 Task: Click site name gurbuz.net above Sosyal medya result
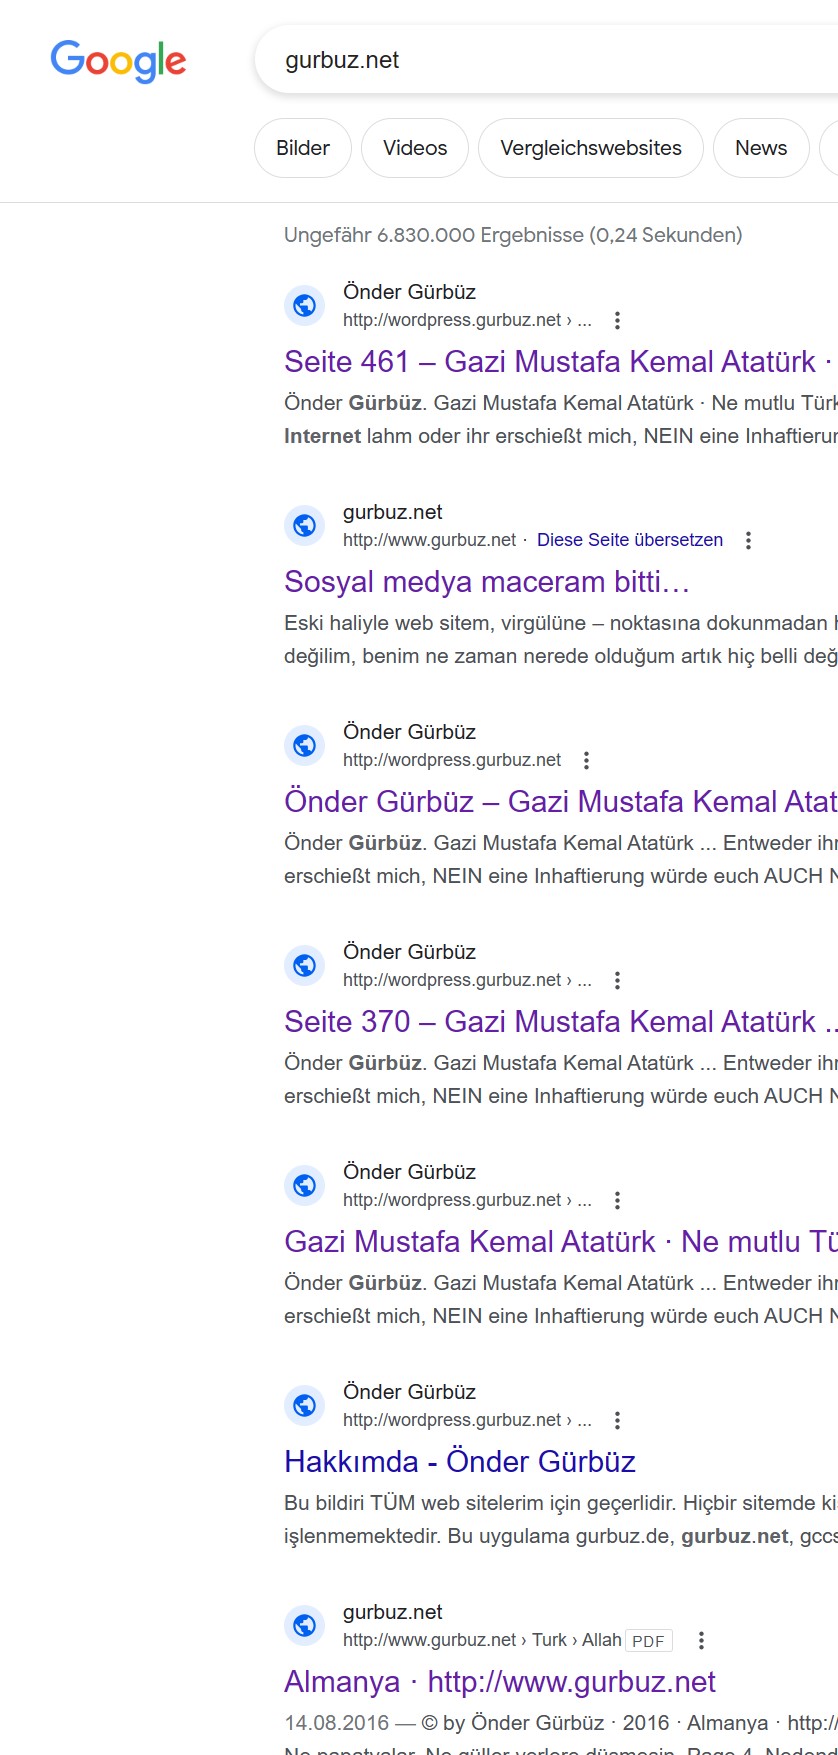392,512
